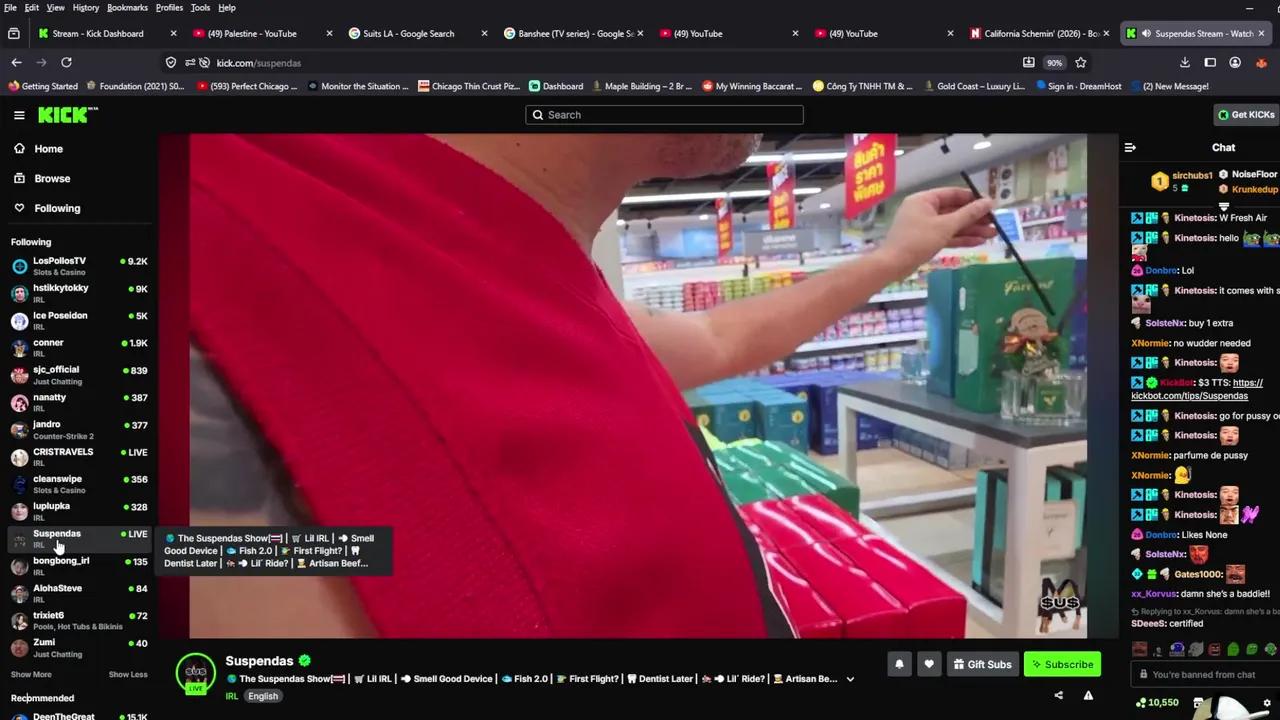Open cleanswipe channel in sidebar
This screenshot has width=1280, height=720.
click(x=78, y=483)
